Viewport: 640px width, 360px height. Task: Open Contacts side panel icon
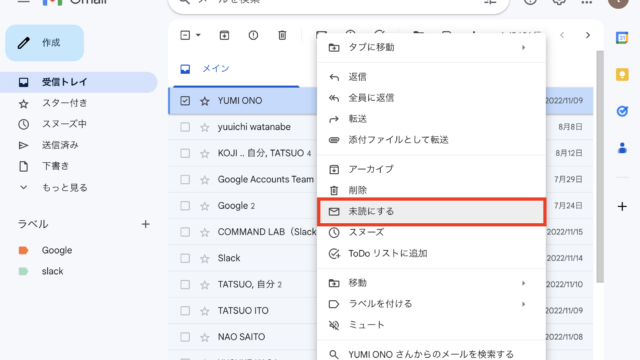622,147
